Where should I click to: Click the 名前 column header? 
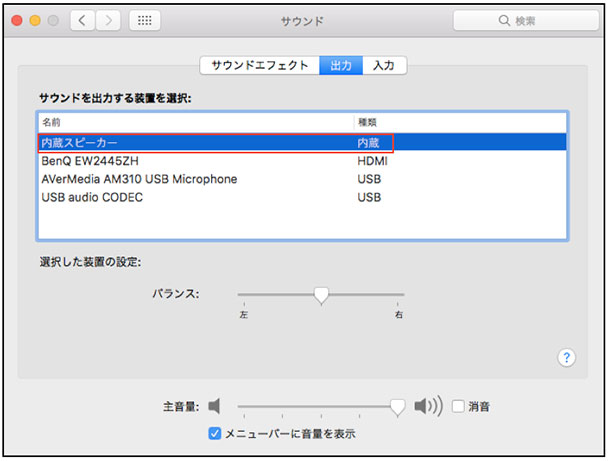pyautogui.click(x=196, y=122)
